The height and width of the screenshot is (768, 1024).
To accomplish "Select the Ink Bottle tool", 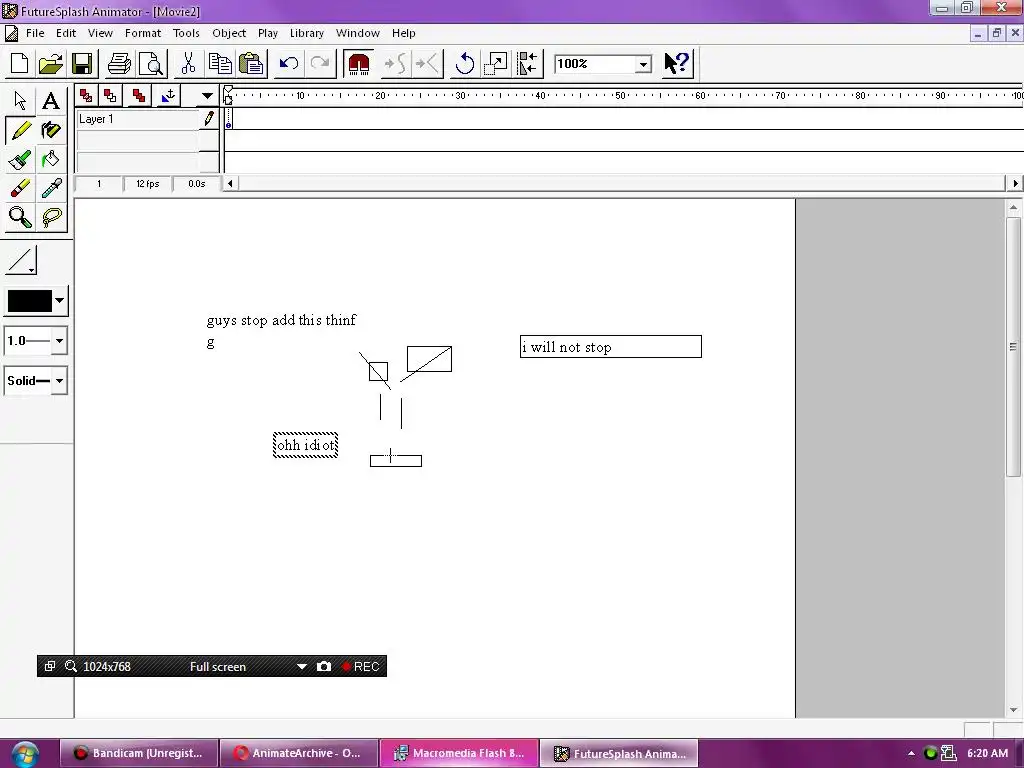I will pos(50,130).
